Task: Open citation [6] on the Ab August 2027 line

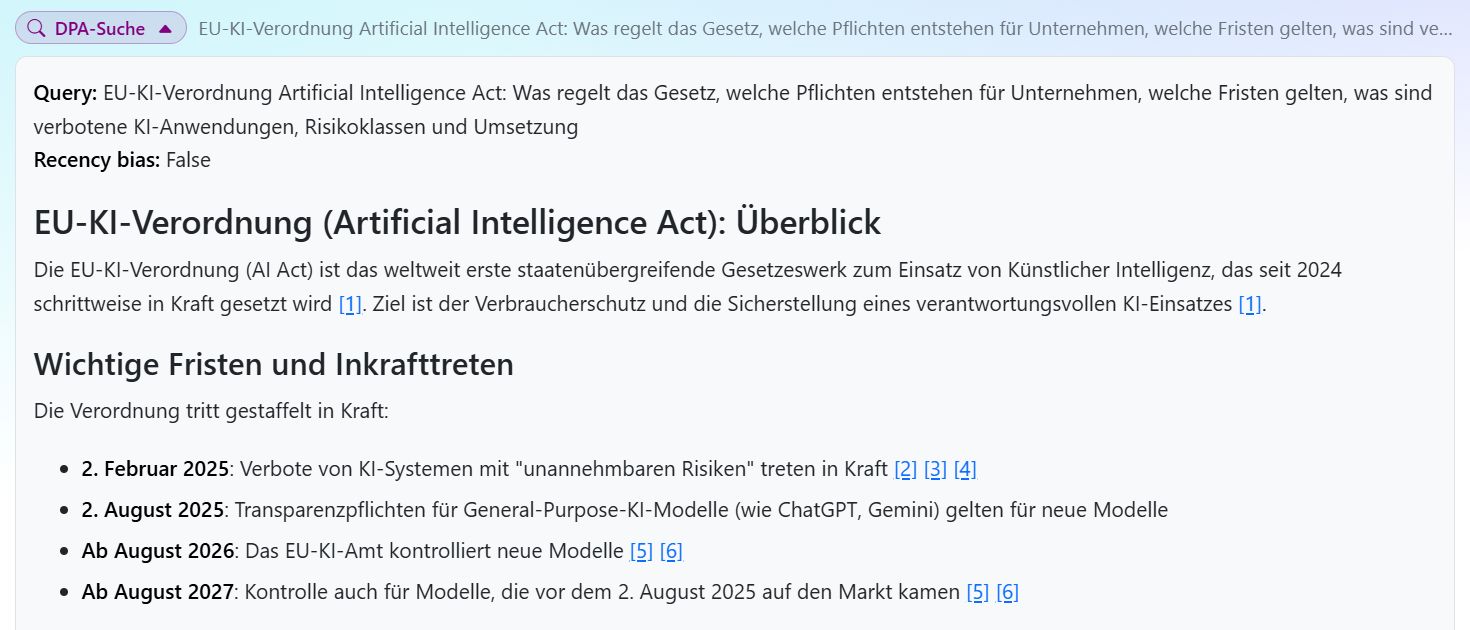Action: pos(1007,592)
